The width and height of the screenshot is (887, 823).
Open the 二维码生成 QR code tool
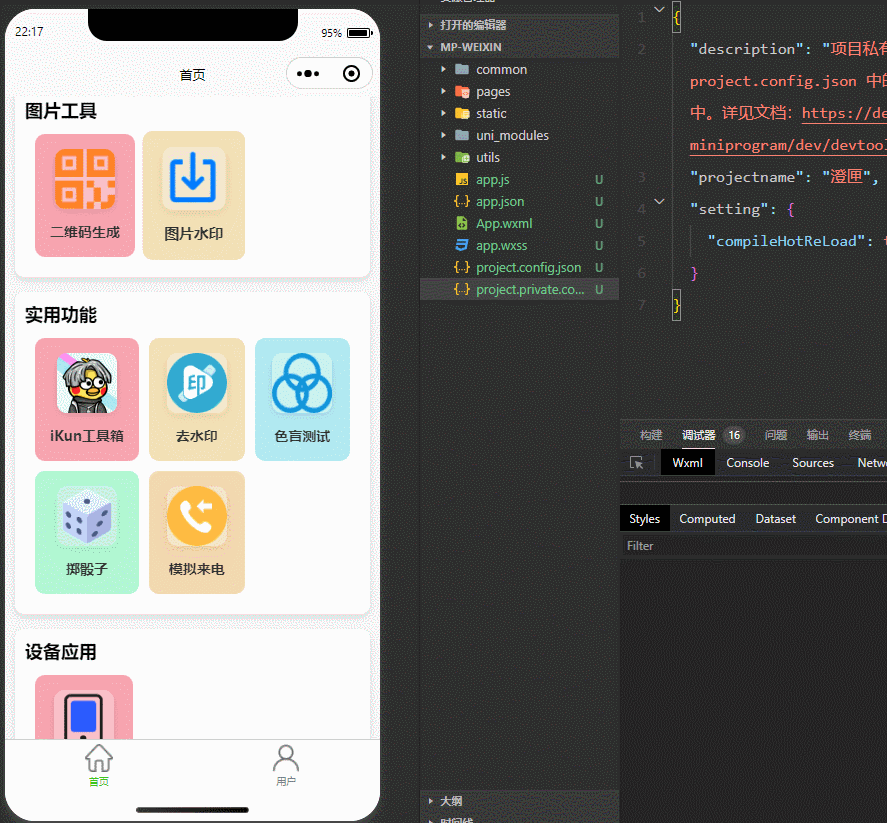(x=85, y=195)
